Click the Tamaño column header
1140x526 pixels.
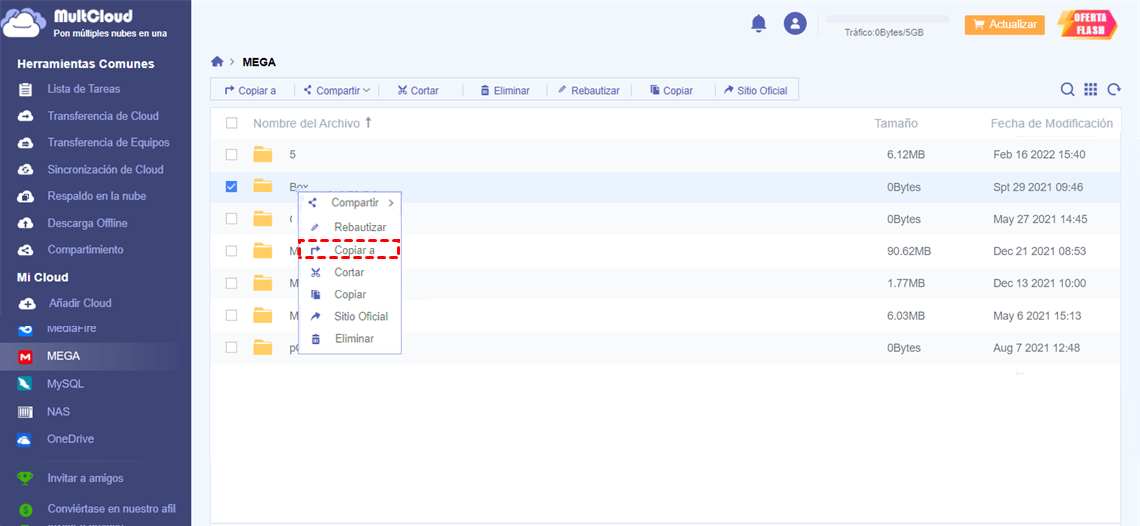point(896,123)
